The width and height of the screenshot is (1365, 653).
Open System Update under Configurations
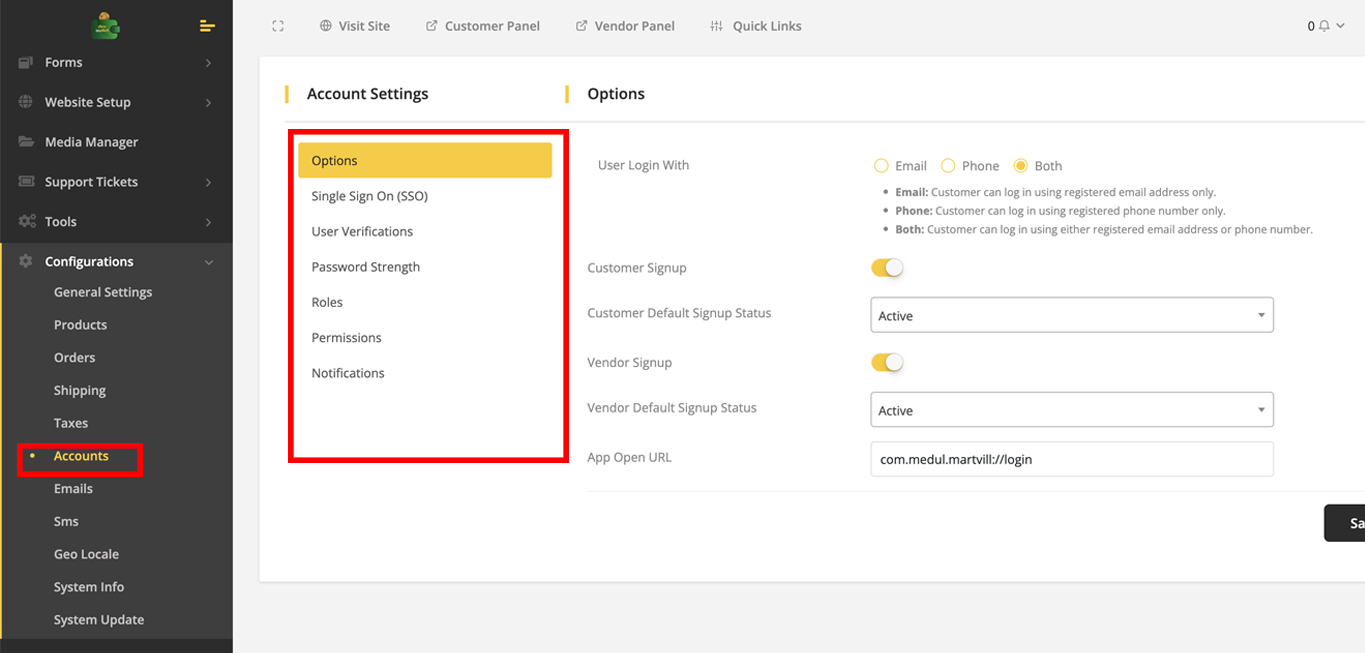pyautogui.click(x=99, y=619)
